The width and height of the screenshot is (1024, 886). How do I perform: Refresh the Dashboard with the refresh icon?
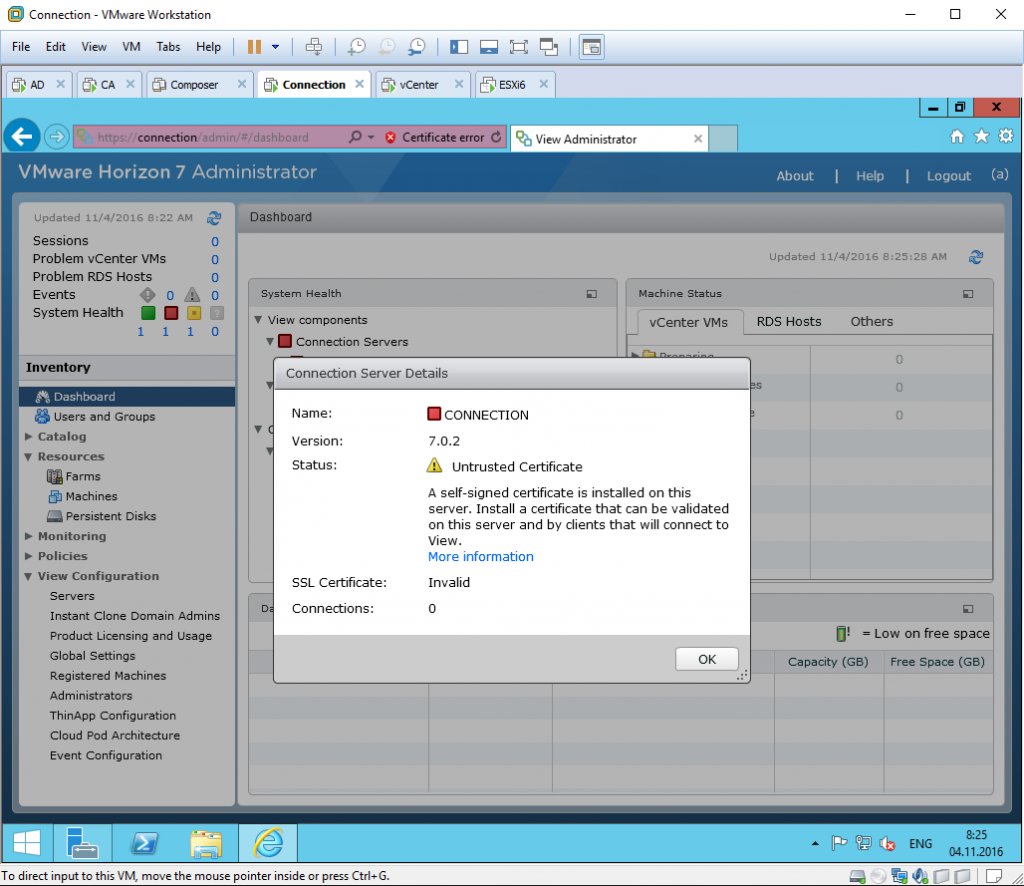click(976, 257)
